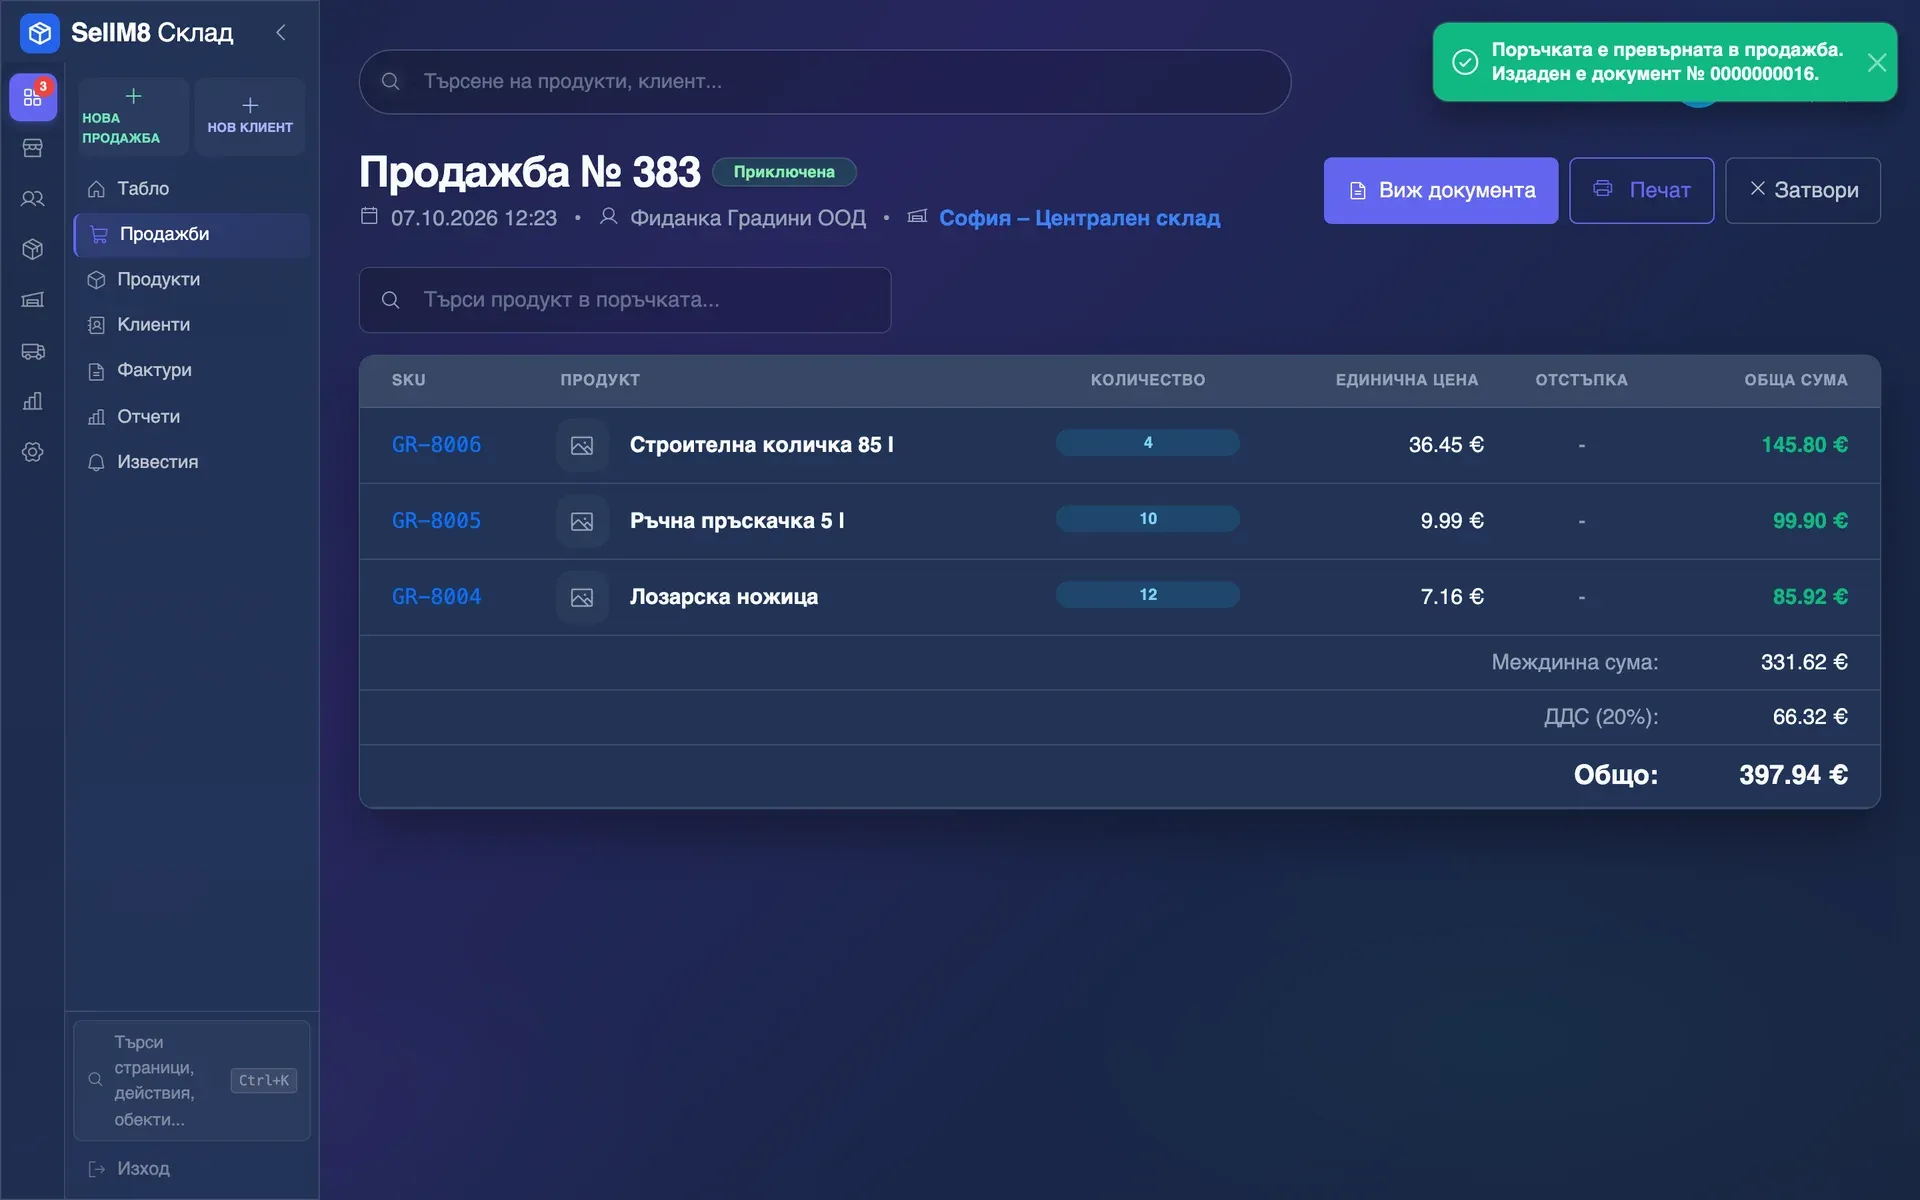Click the quantity pill showing 4
1920x1200 pixels.
[1148, 442]
